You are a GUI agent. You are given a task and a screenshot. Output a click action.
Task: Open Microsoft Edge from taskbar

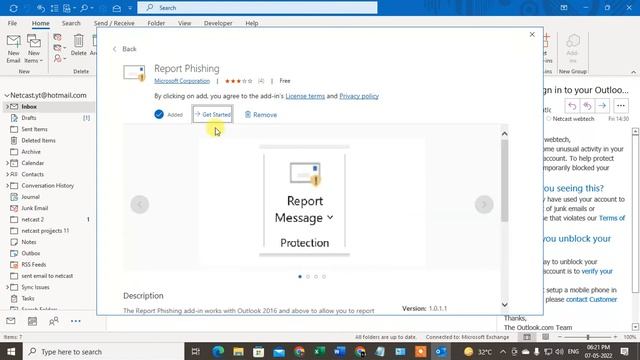[218, 351]
